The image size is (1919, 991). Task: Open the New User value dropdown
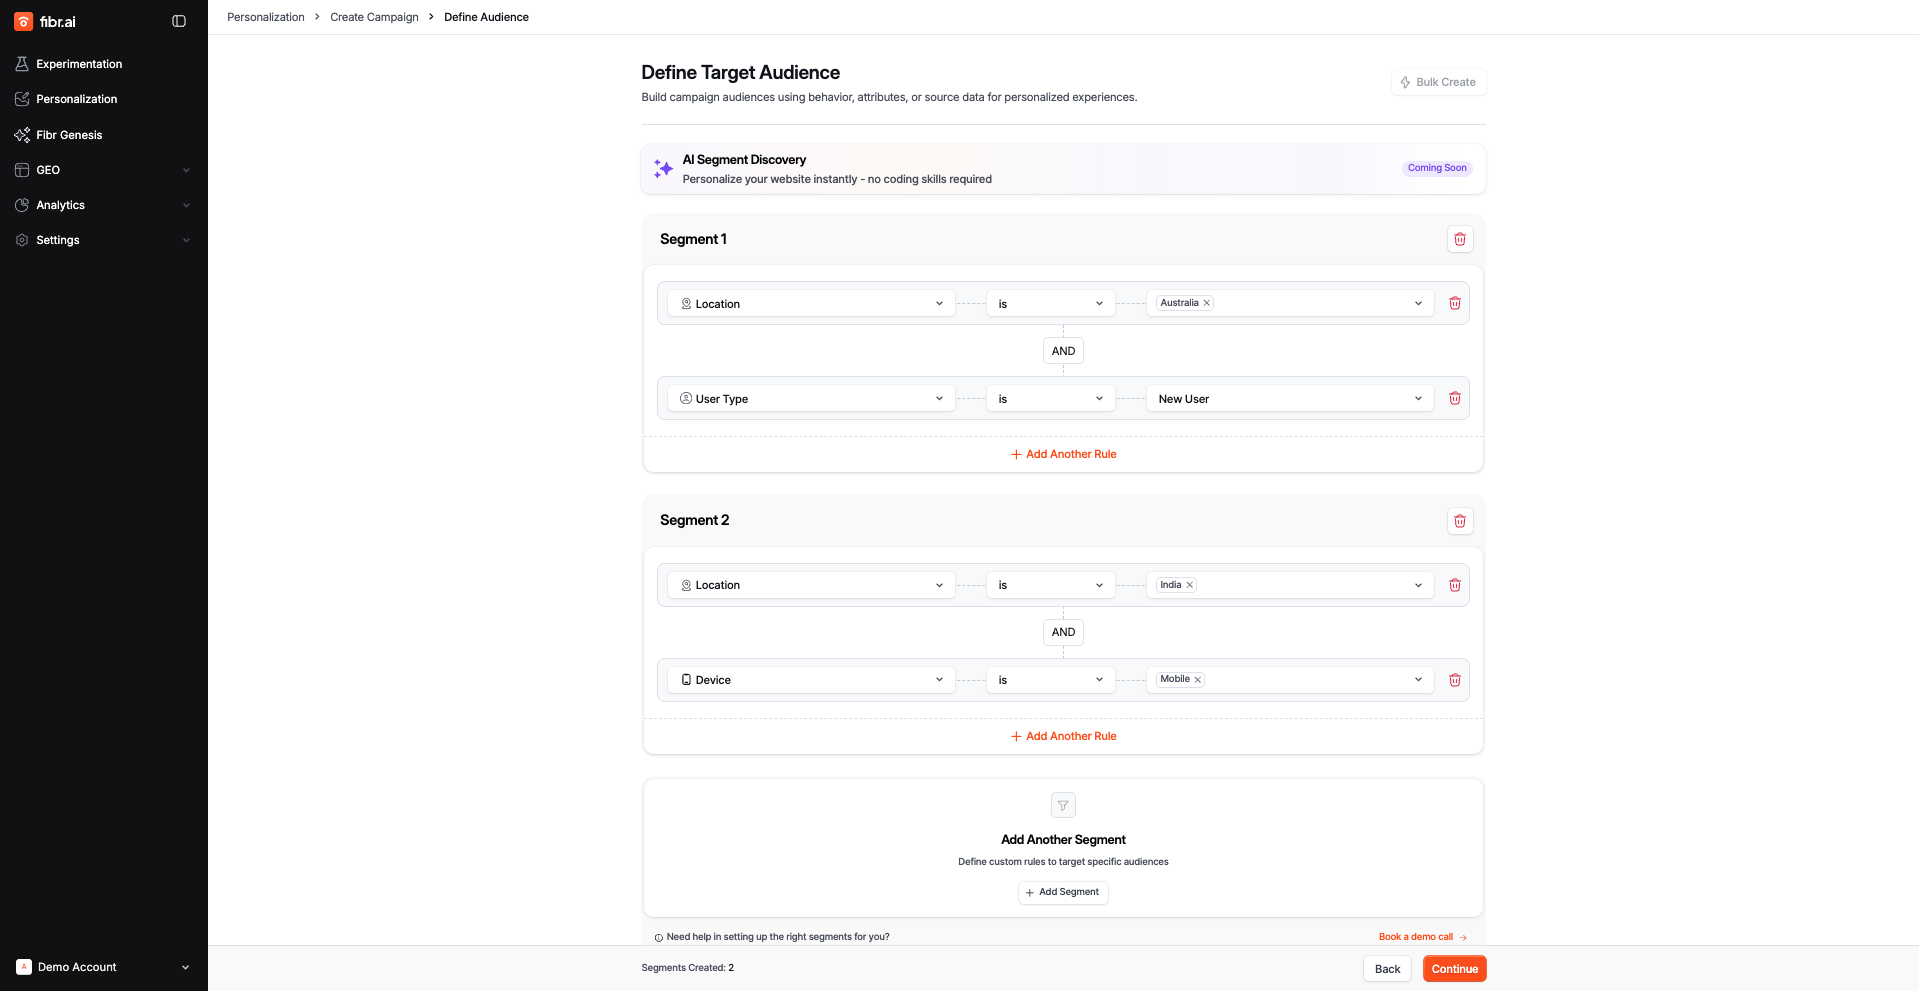pos(1289,399)
